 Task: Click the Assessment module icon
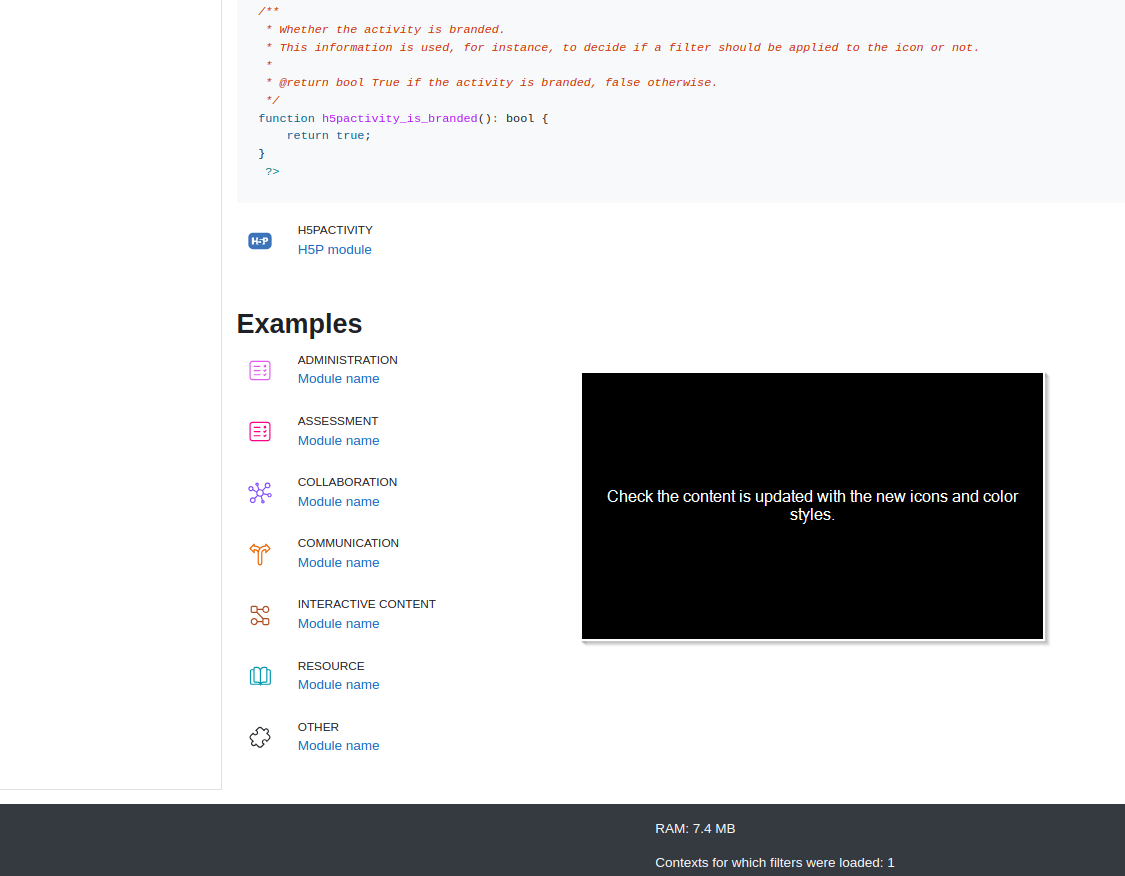pos(260,431)
